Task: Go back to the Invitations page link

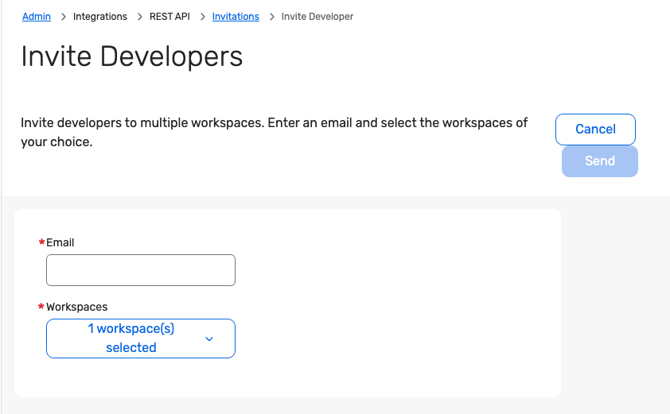Action: 235,17
